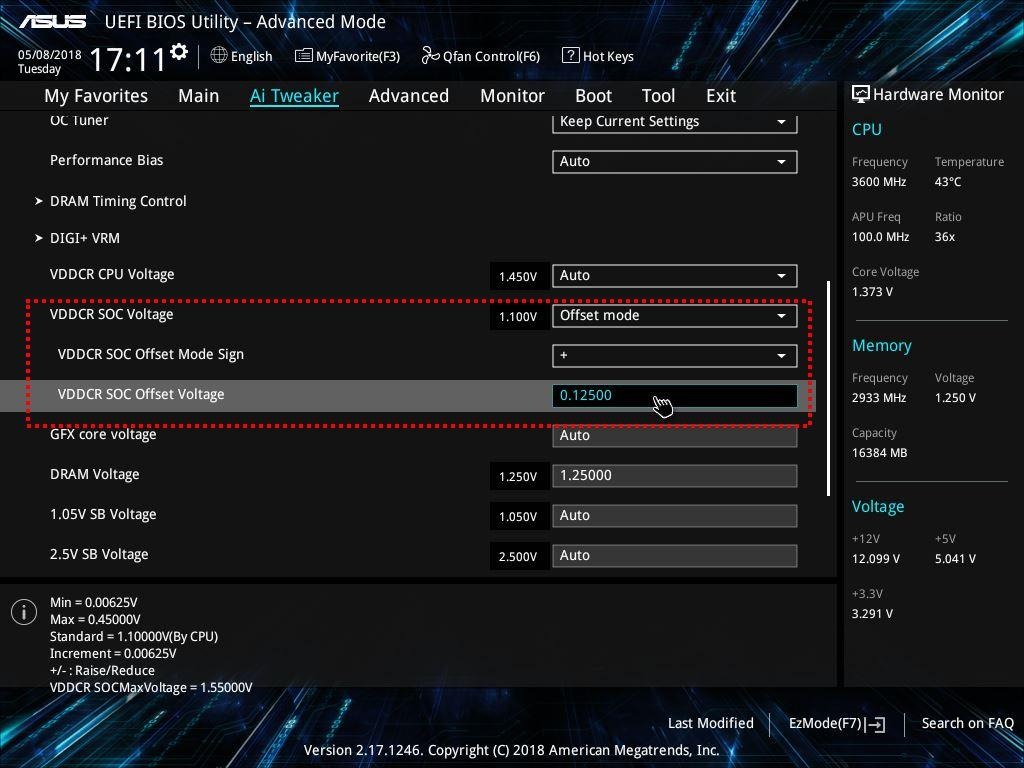This screenshot has height=768, width=1024.
Task: Click the Hardware Monitor icon
Action: pyautogui.click(x=861, y=93)
